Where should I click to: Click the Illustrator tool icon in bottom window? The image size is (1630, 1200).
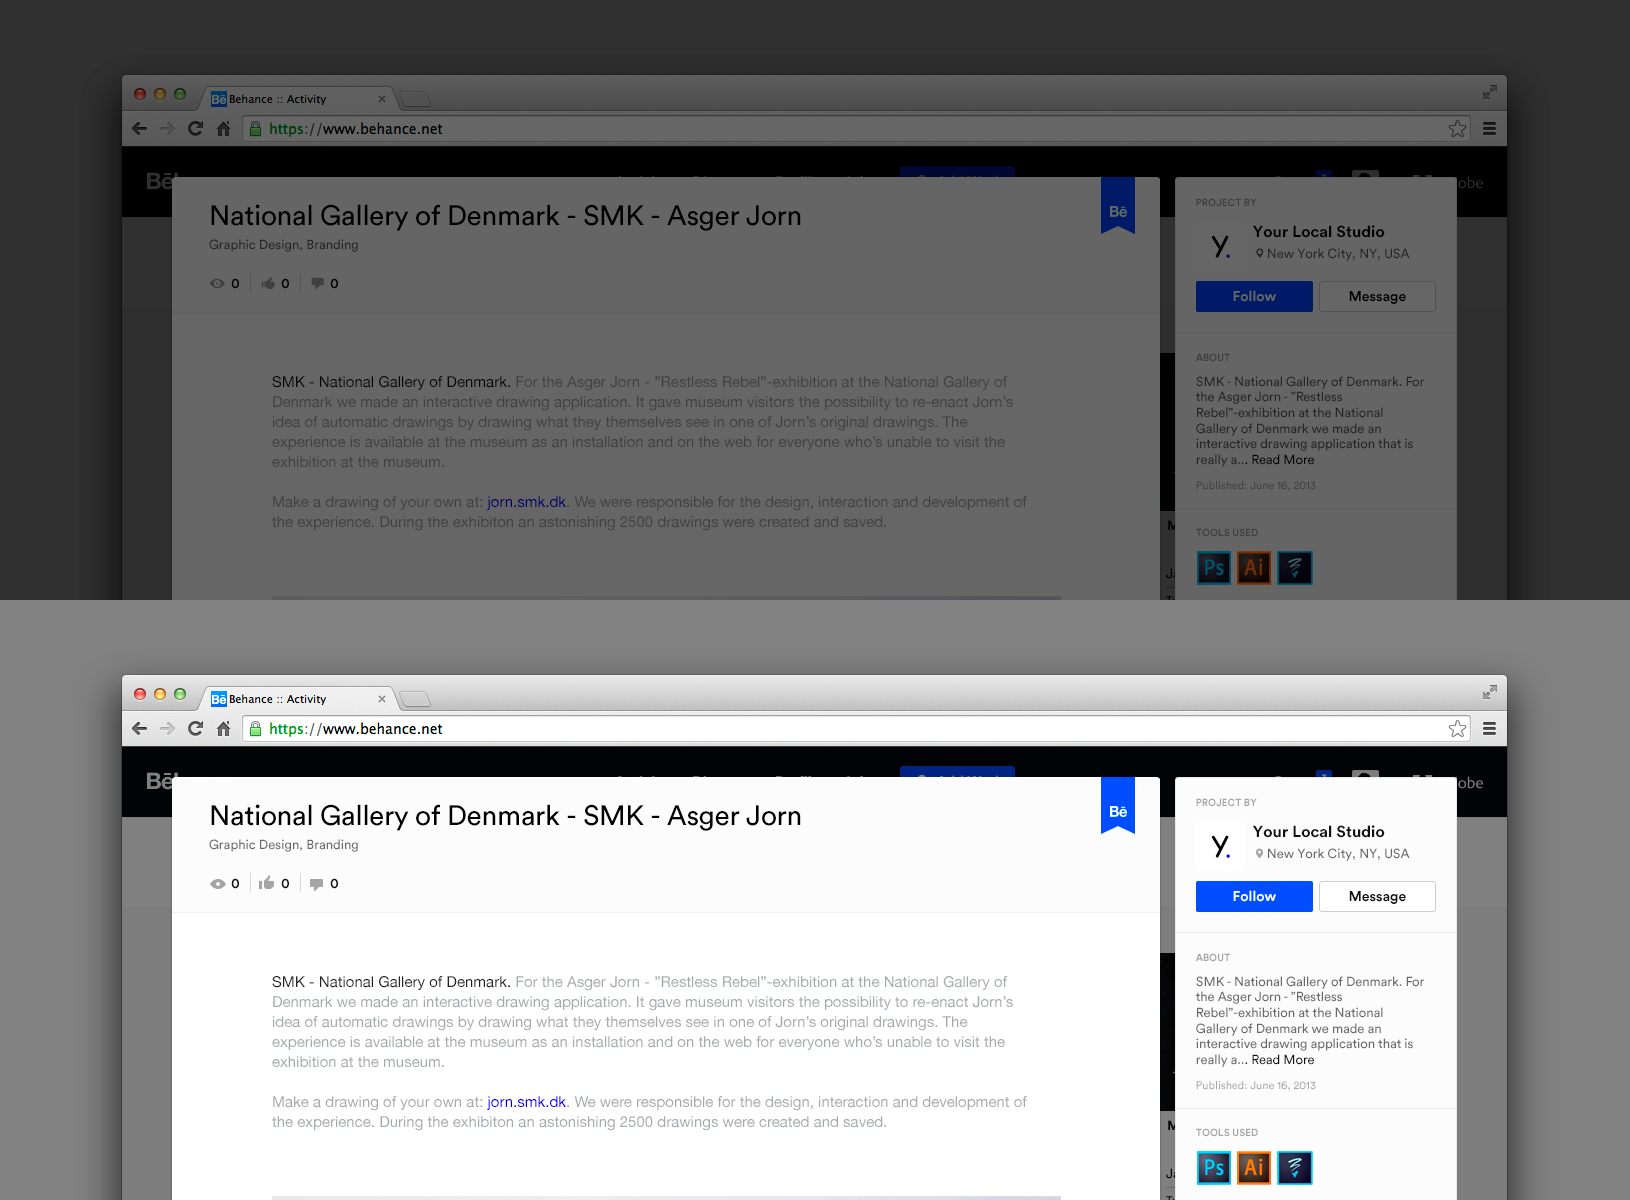1254,1168
